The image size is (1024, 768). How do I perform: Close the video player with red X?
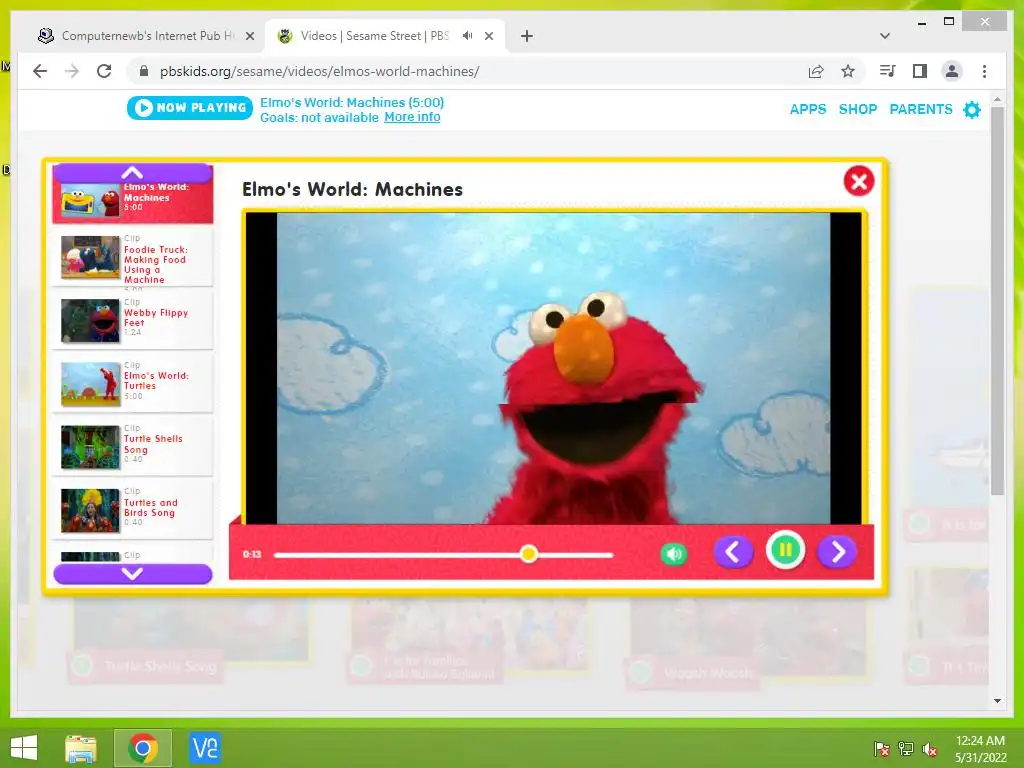click(858, 181)
